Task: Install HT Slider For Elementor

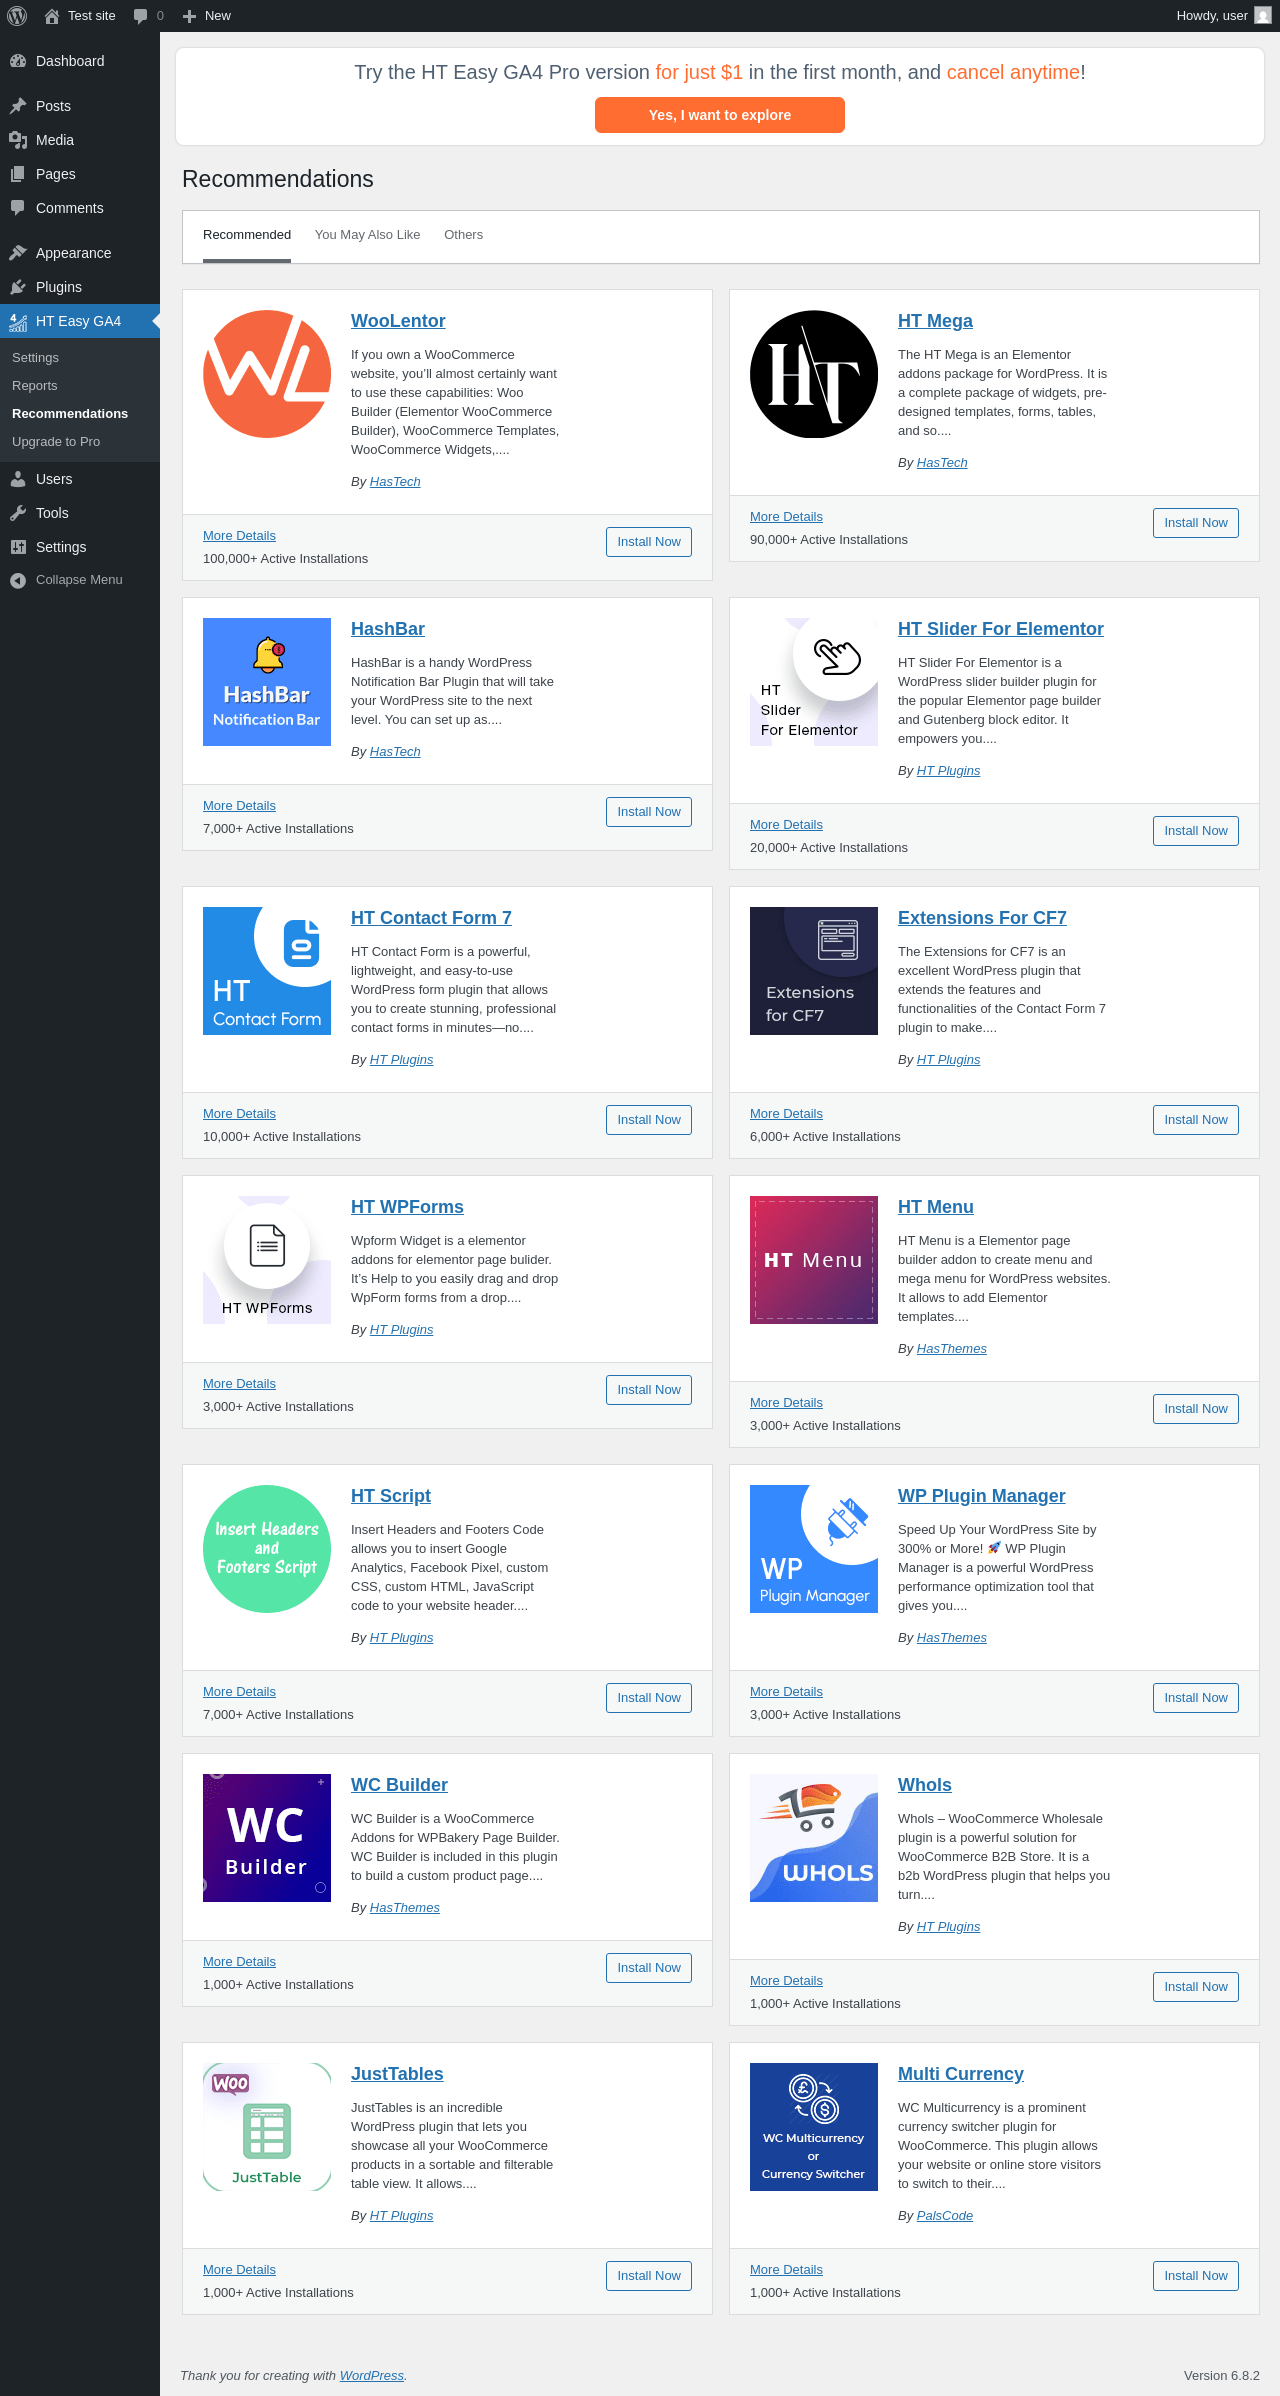Action: (x=1196, y=831)
